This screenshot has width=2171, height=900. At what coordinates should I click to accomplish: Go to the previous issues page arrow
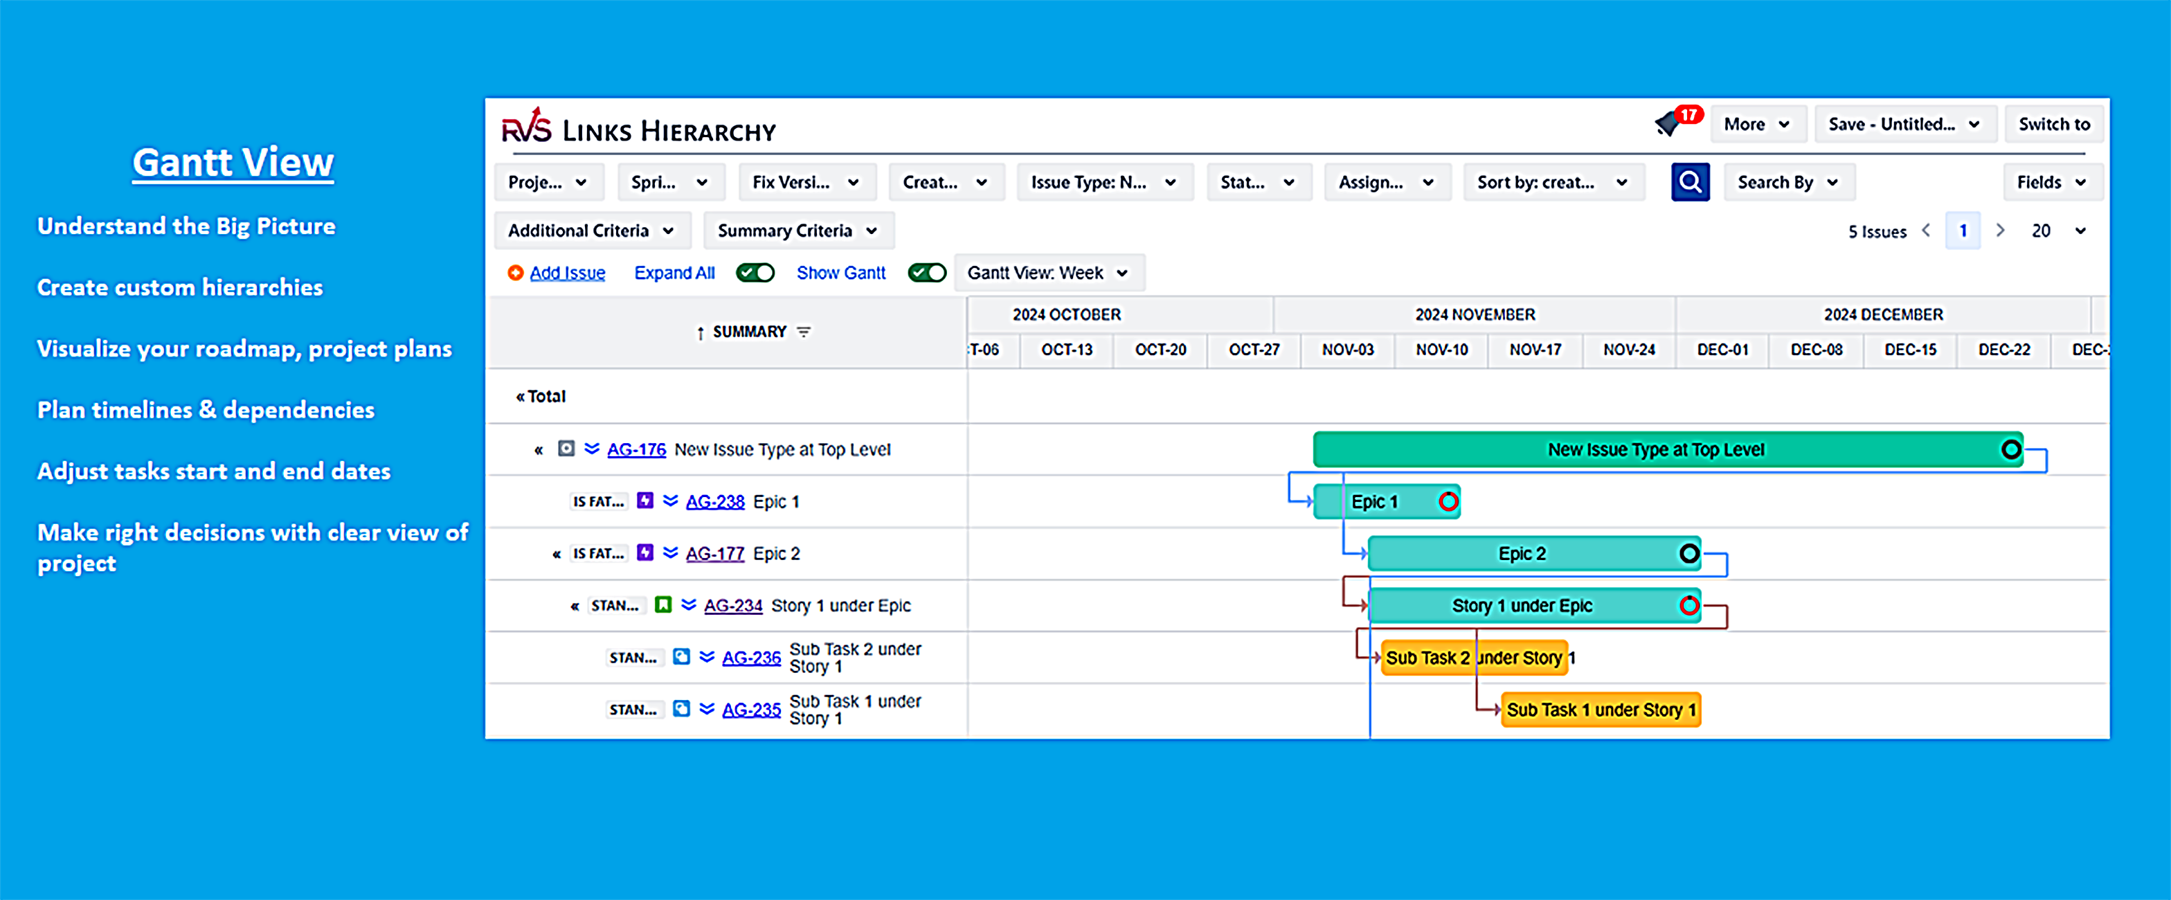tap(1926, 231)
